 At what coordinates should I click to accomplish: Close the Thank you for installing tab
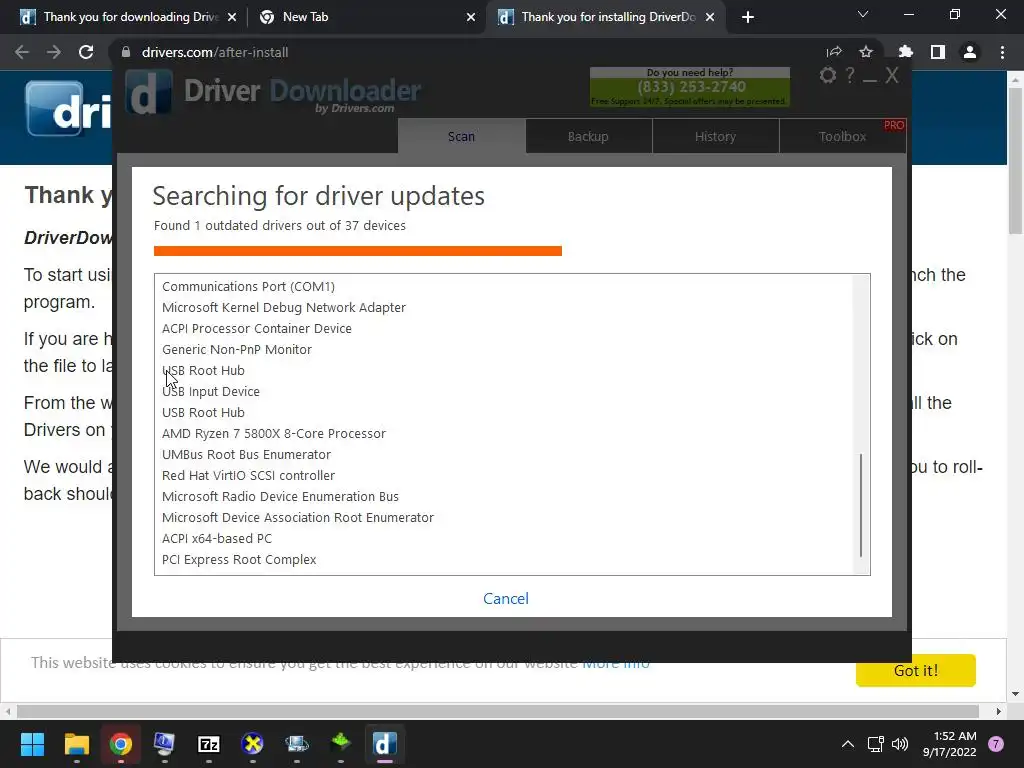point(710,17)
